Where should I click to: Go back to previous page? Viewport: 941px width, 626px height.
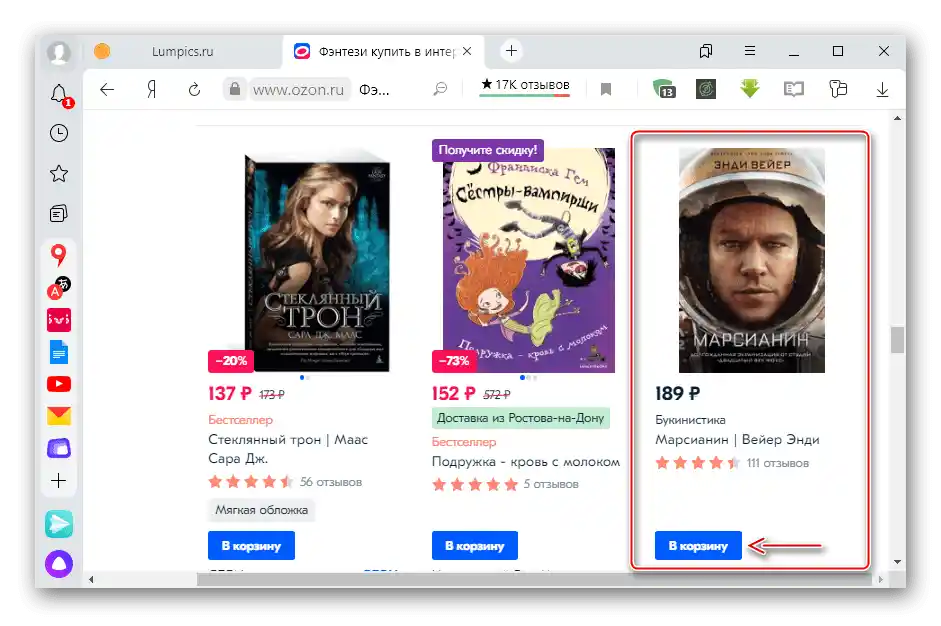tap(107, 90)
